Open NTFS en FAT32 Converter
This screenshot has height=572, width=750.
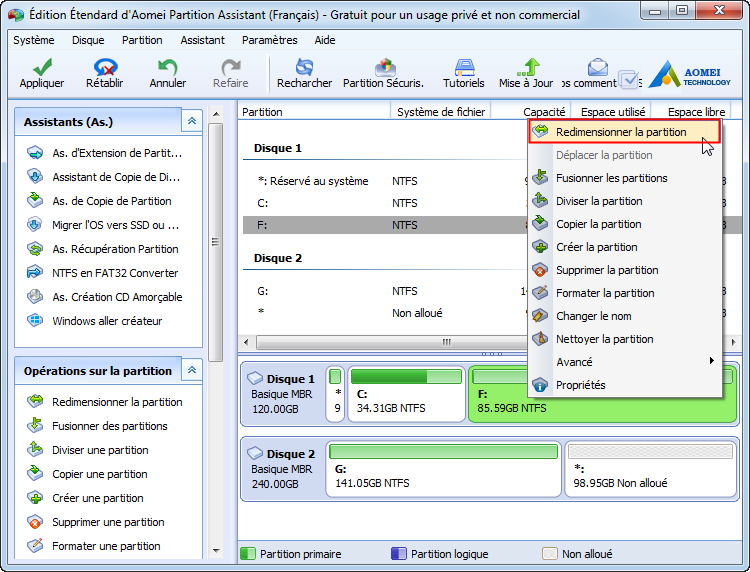102,273
